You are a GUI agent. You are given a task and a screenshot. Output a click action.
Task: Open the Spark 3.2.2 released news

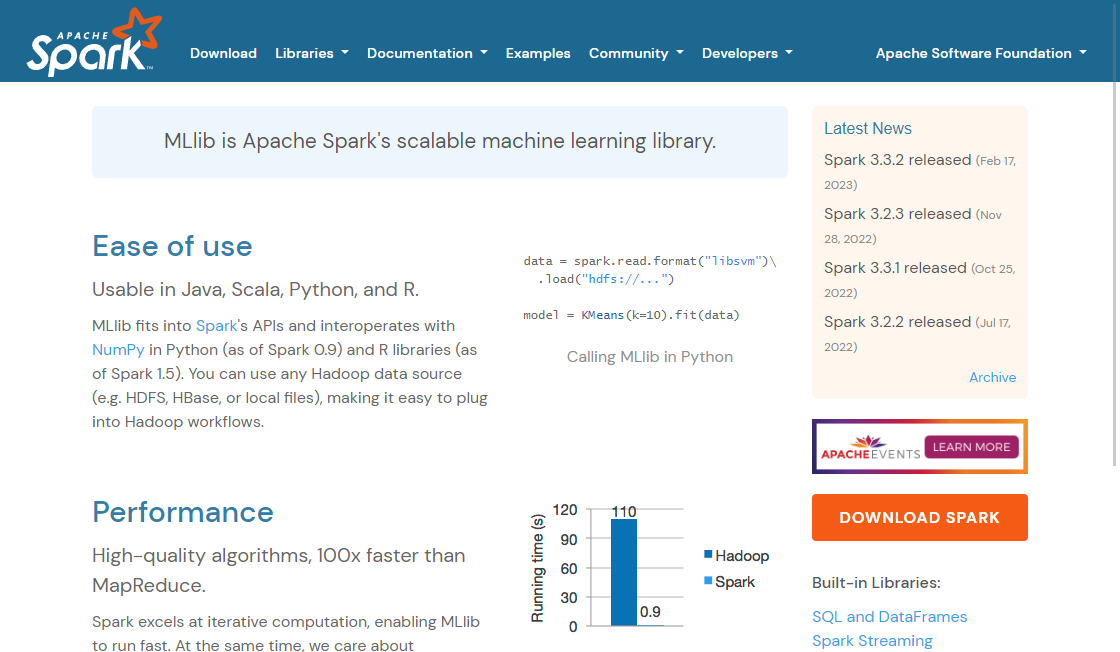(897, 322)
